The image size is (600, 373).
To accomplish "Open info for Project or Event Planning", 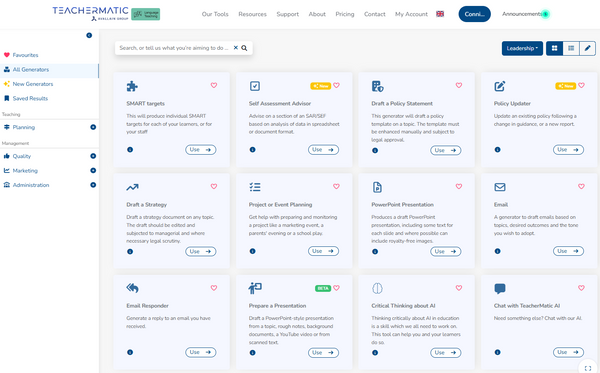I will [x=253, y=251].
